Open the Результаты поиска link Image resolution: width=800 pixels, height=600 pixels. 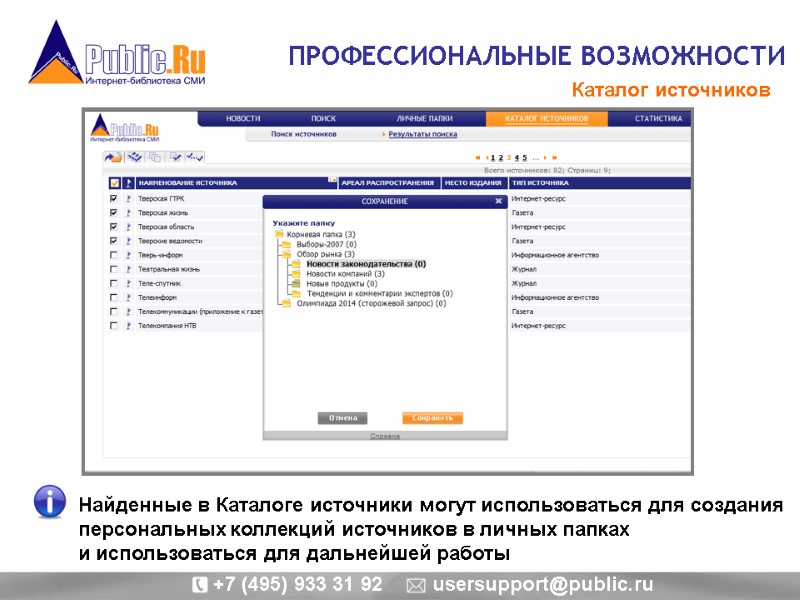coord(422,134)
